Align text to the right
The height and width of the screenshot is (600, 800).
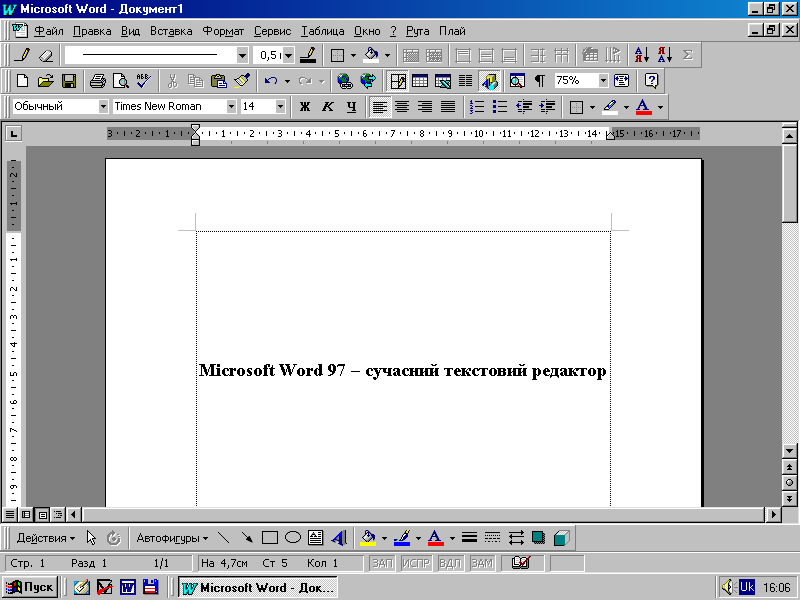425,107
